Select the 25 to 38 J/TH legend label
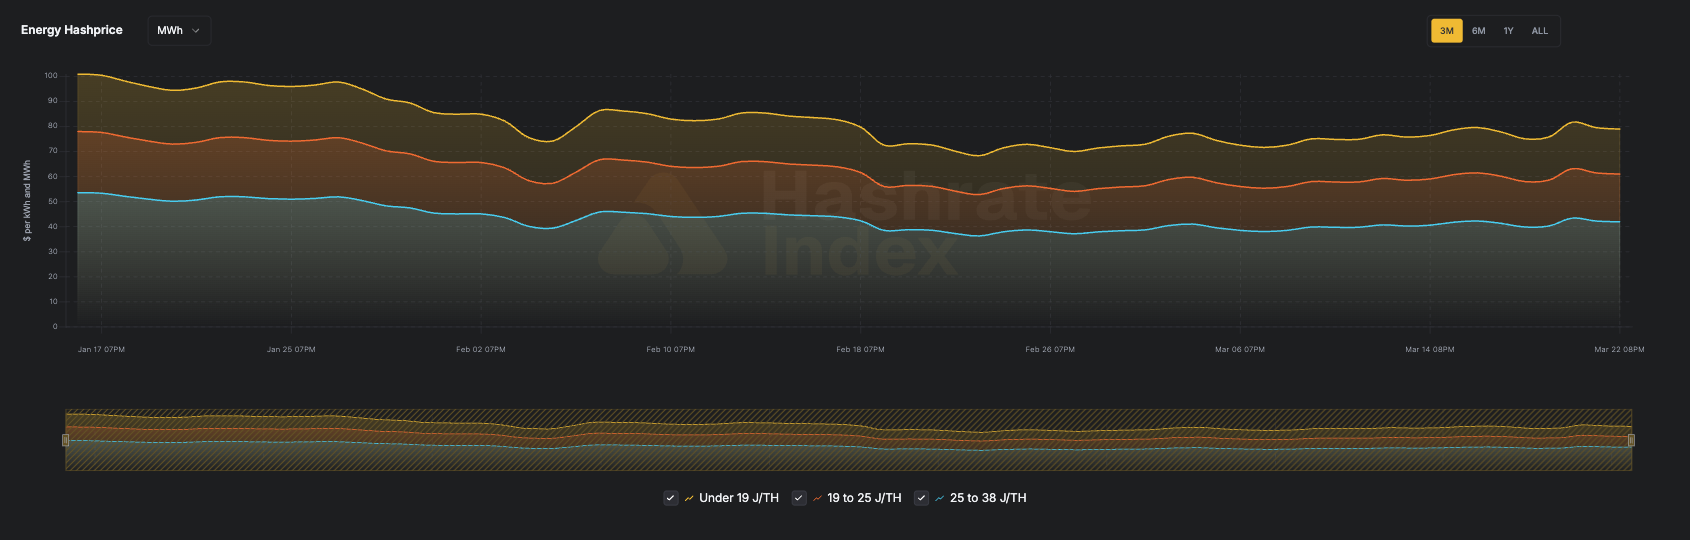Image resolution: width=1690 pixels, height=540 pixels. (x=987, y=498)
